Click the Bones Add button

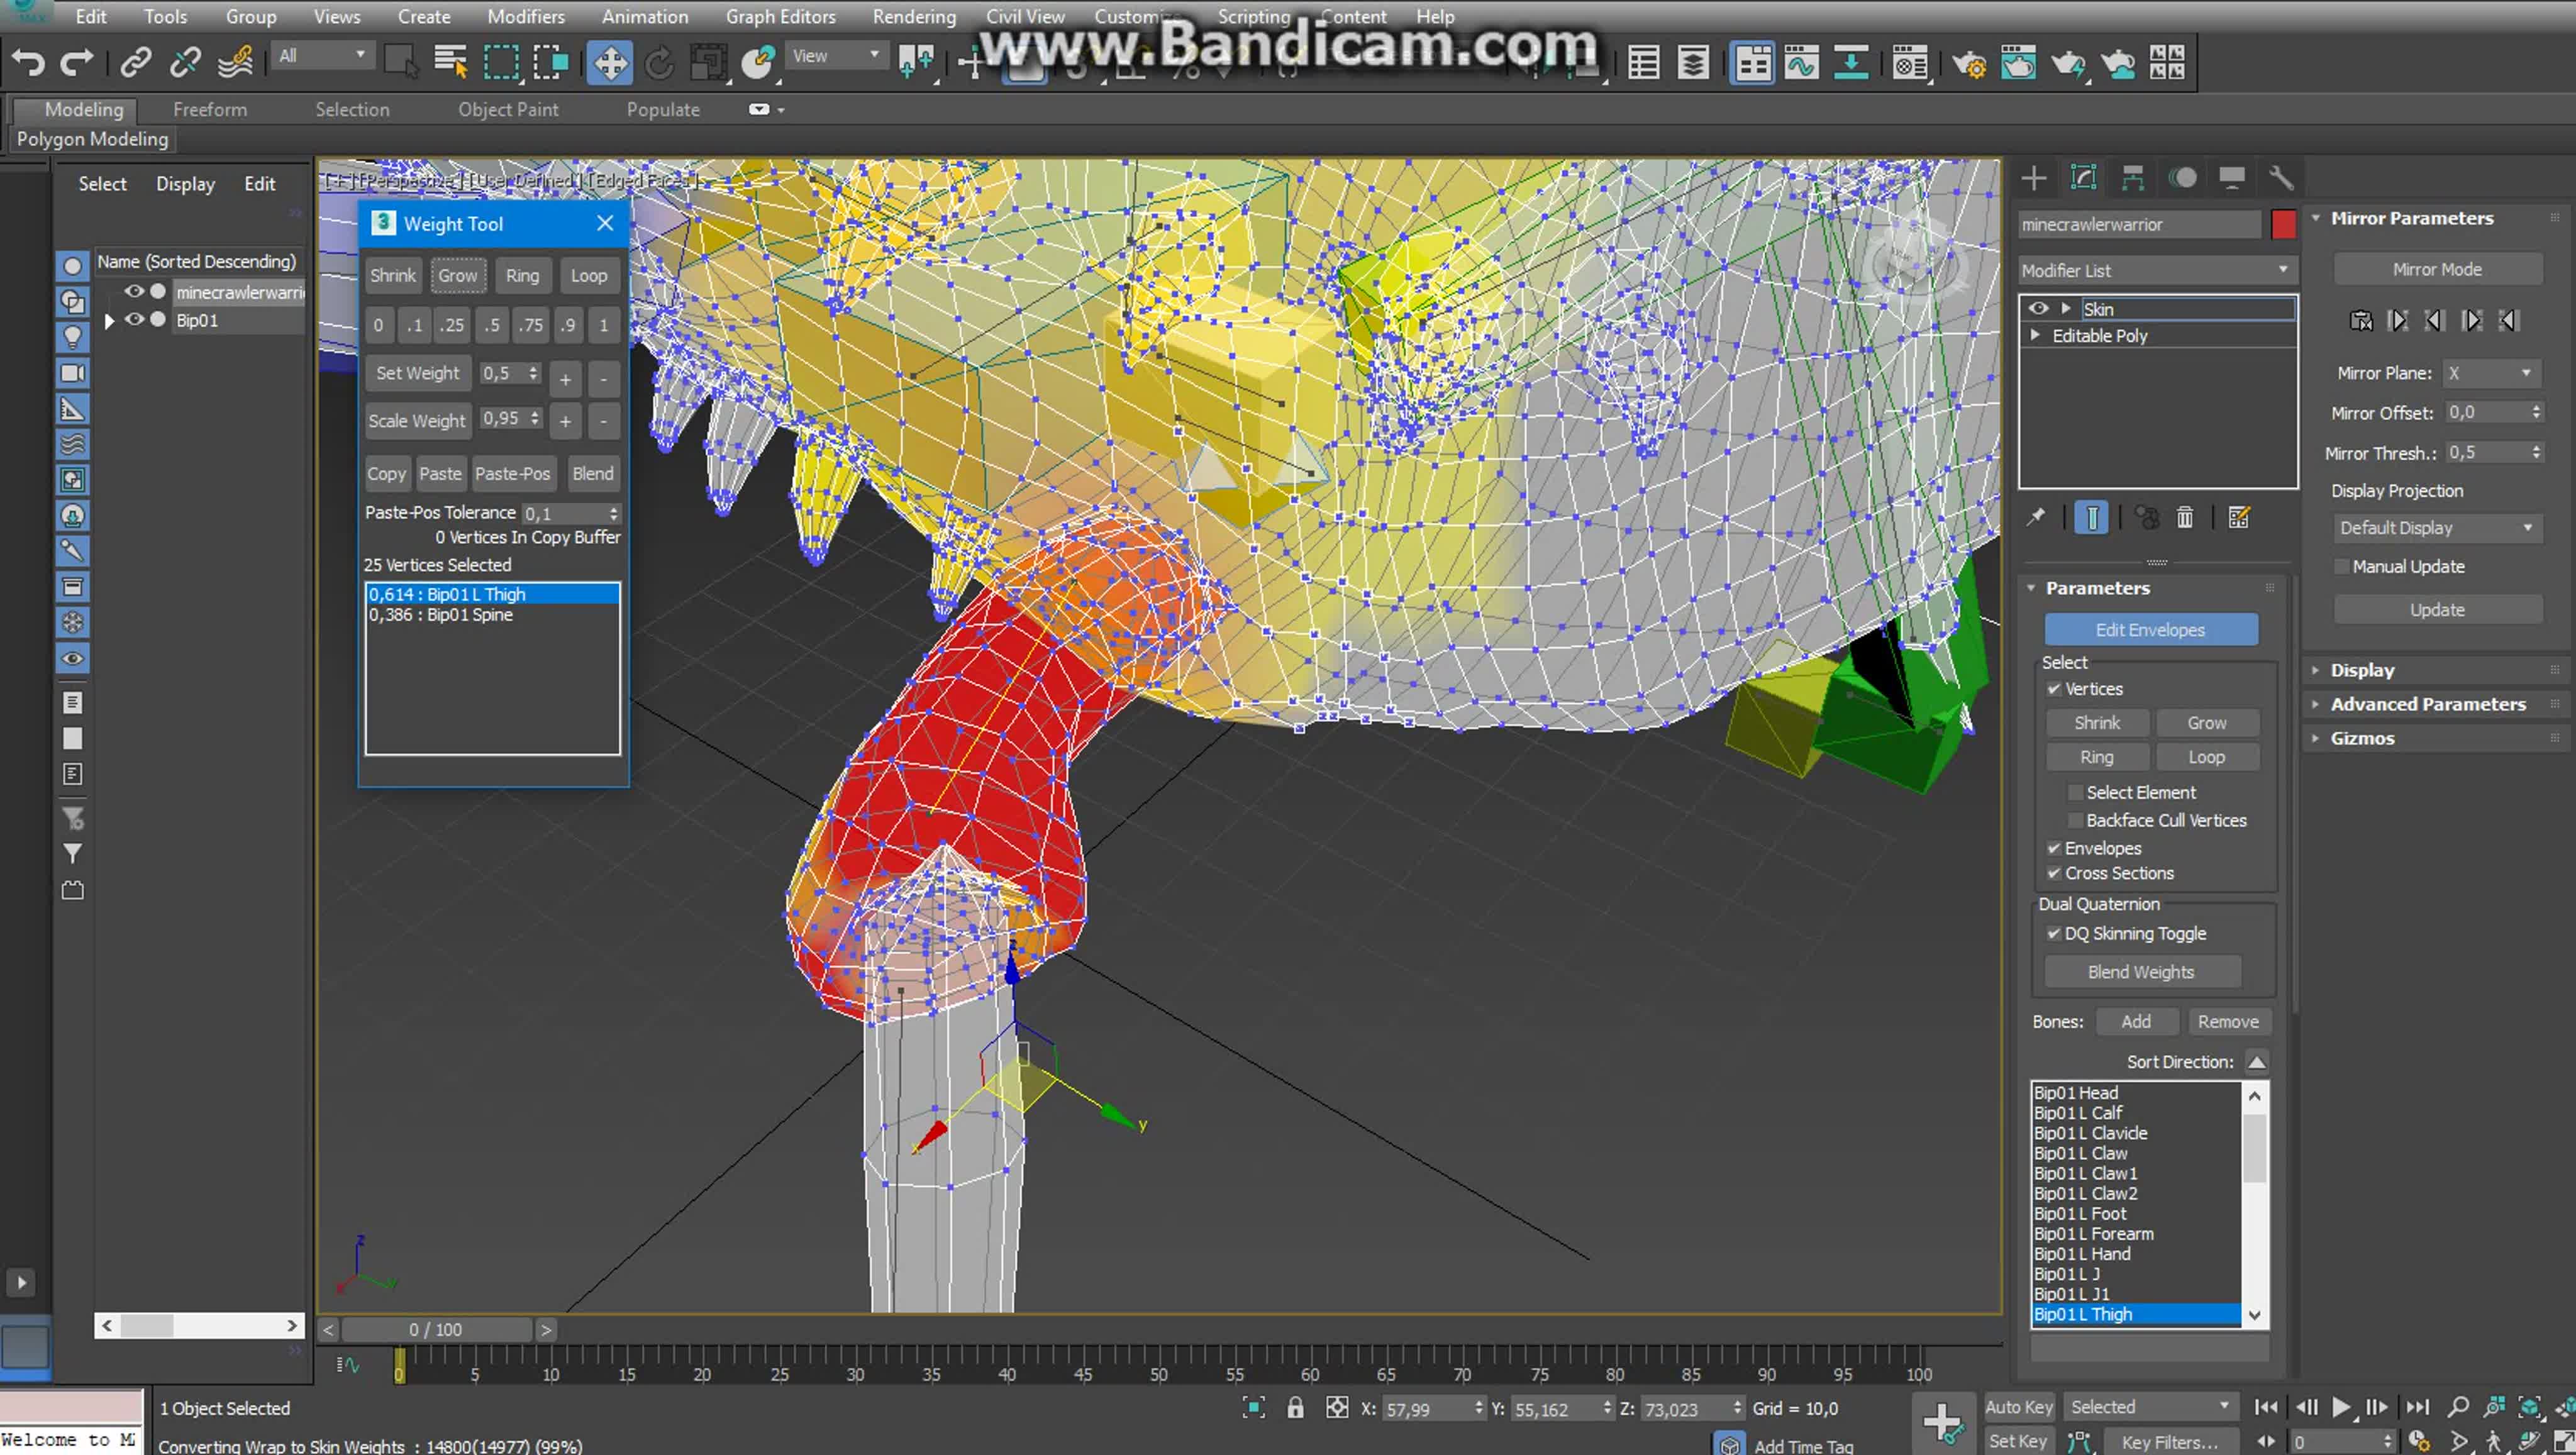(2136, 1021)
